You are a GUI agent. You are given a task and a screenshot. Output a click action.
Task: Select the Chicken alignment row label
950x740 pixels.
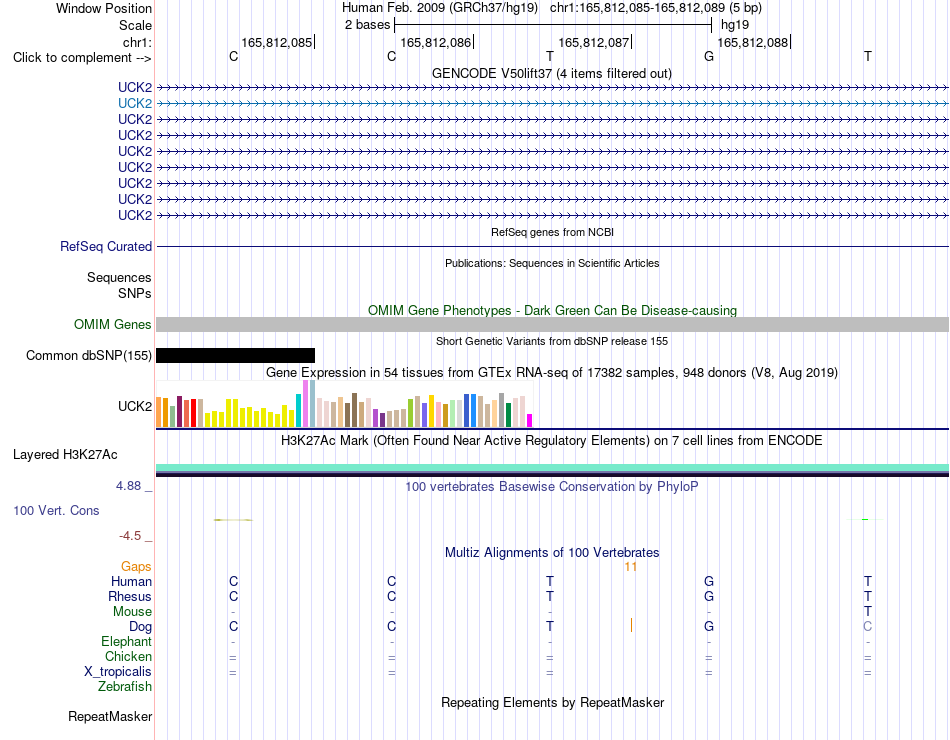(128, 656)
